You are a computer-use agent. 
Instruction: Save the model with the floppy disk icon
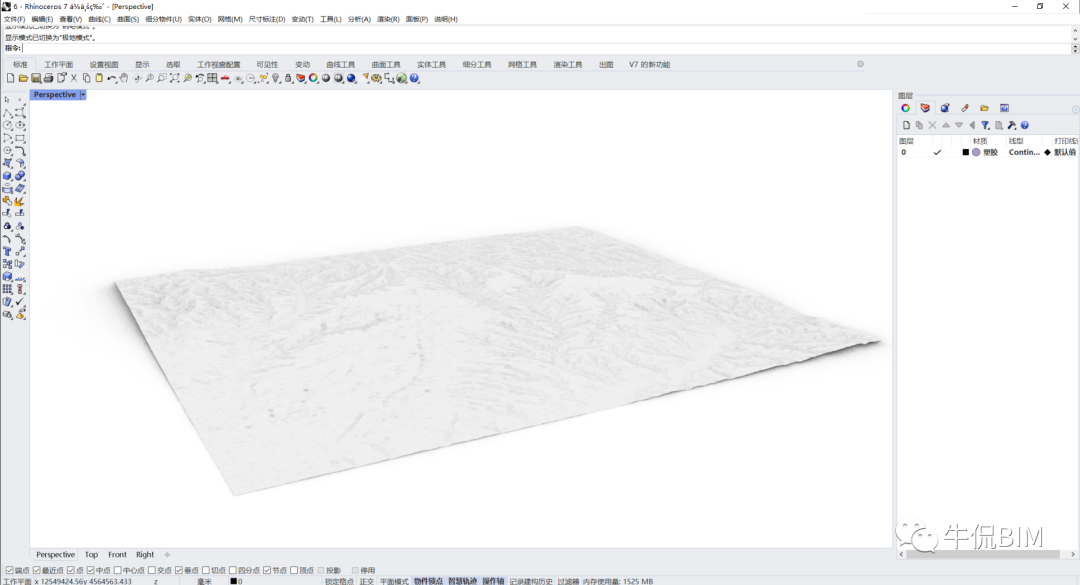36,78
